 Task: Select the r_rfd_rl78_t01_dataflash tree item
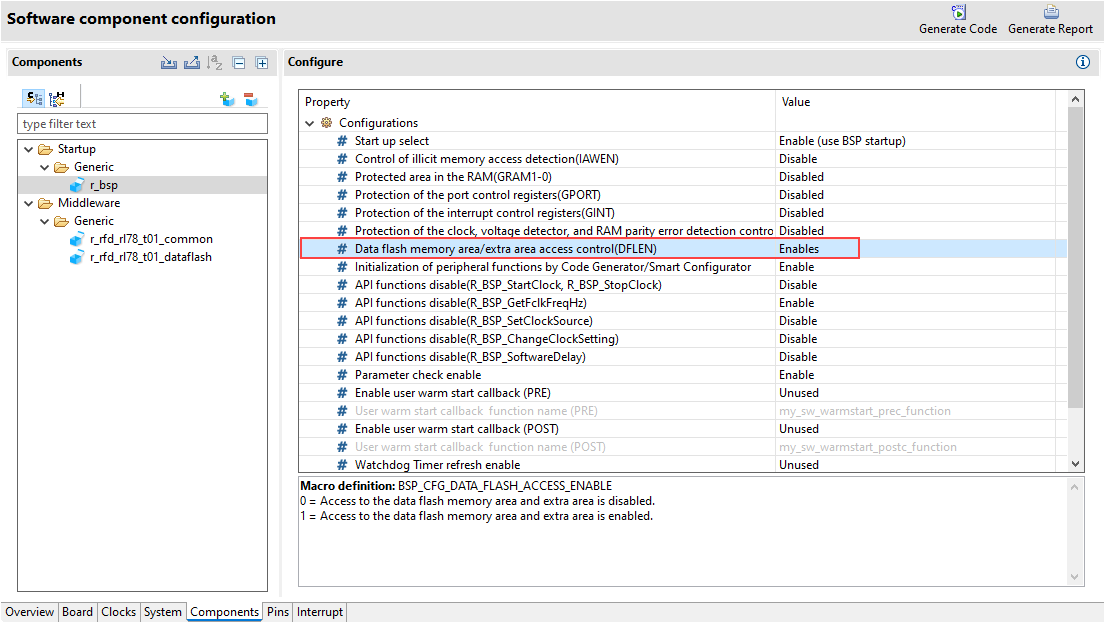(x=151, y=257)
